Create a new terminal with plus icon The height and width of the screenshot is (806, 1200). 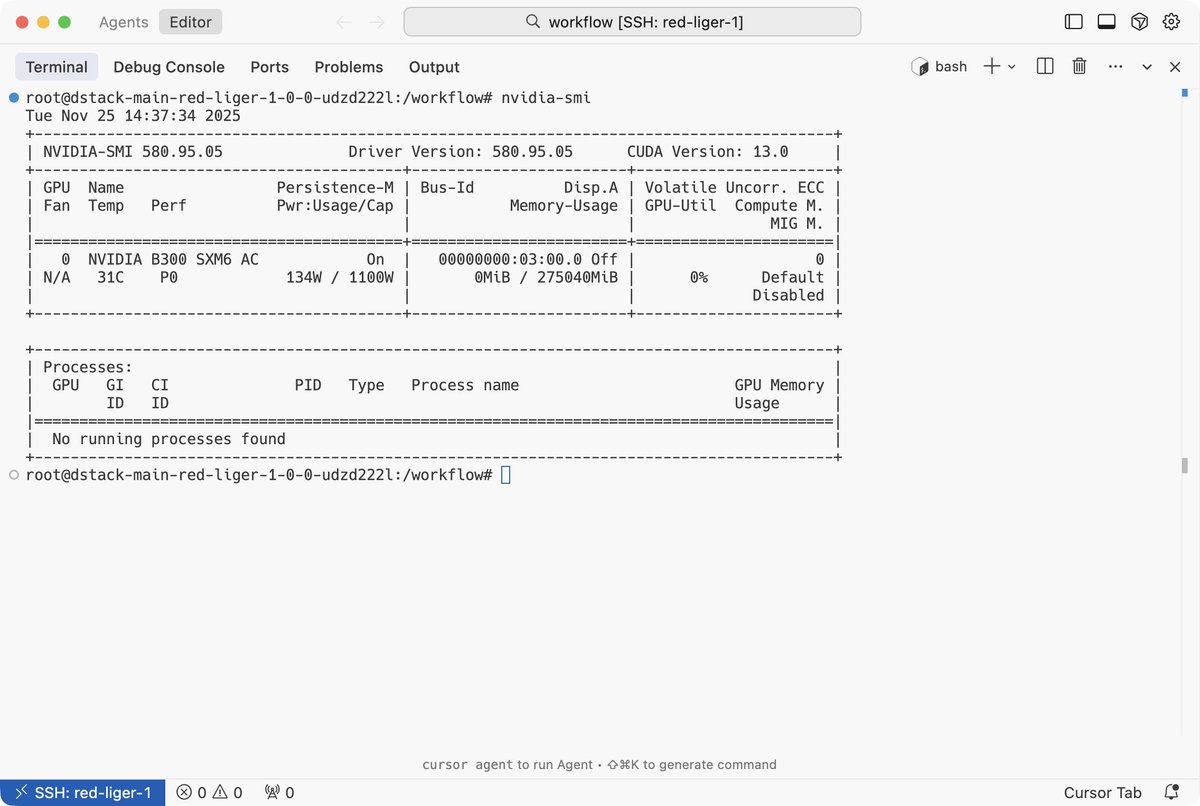[992, 66]
